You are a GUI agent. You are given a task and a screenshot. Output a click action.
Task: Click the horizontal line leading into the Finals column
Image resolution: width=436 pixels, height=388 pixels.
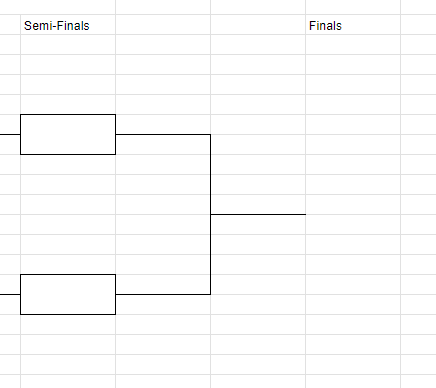[258, 214]
